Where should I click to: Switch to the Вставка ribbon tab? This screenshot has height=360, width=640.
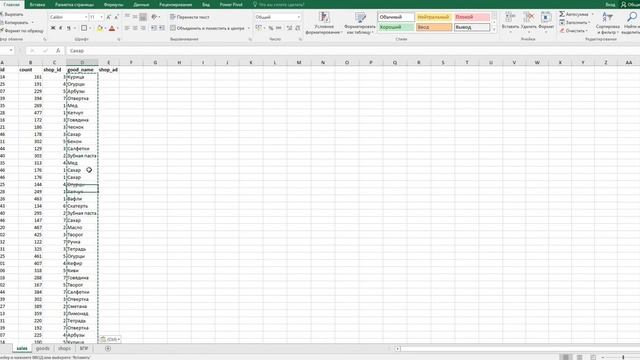37,4
